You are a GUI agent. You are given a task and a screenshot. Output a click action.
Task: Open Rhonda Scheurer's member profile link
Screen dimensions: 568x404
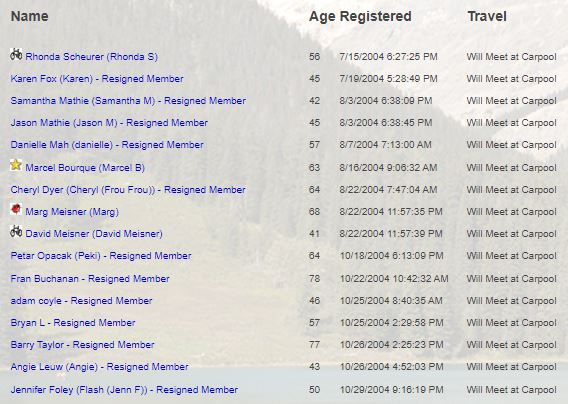pos(91,57)
